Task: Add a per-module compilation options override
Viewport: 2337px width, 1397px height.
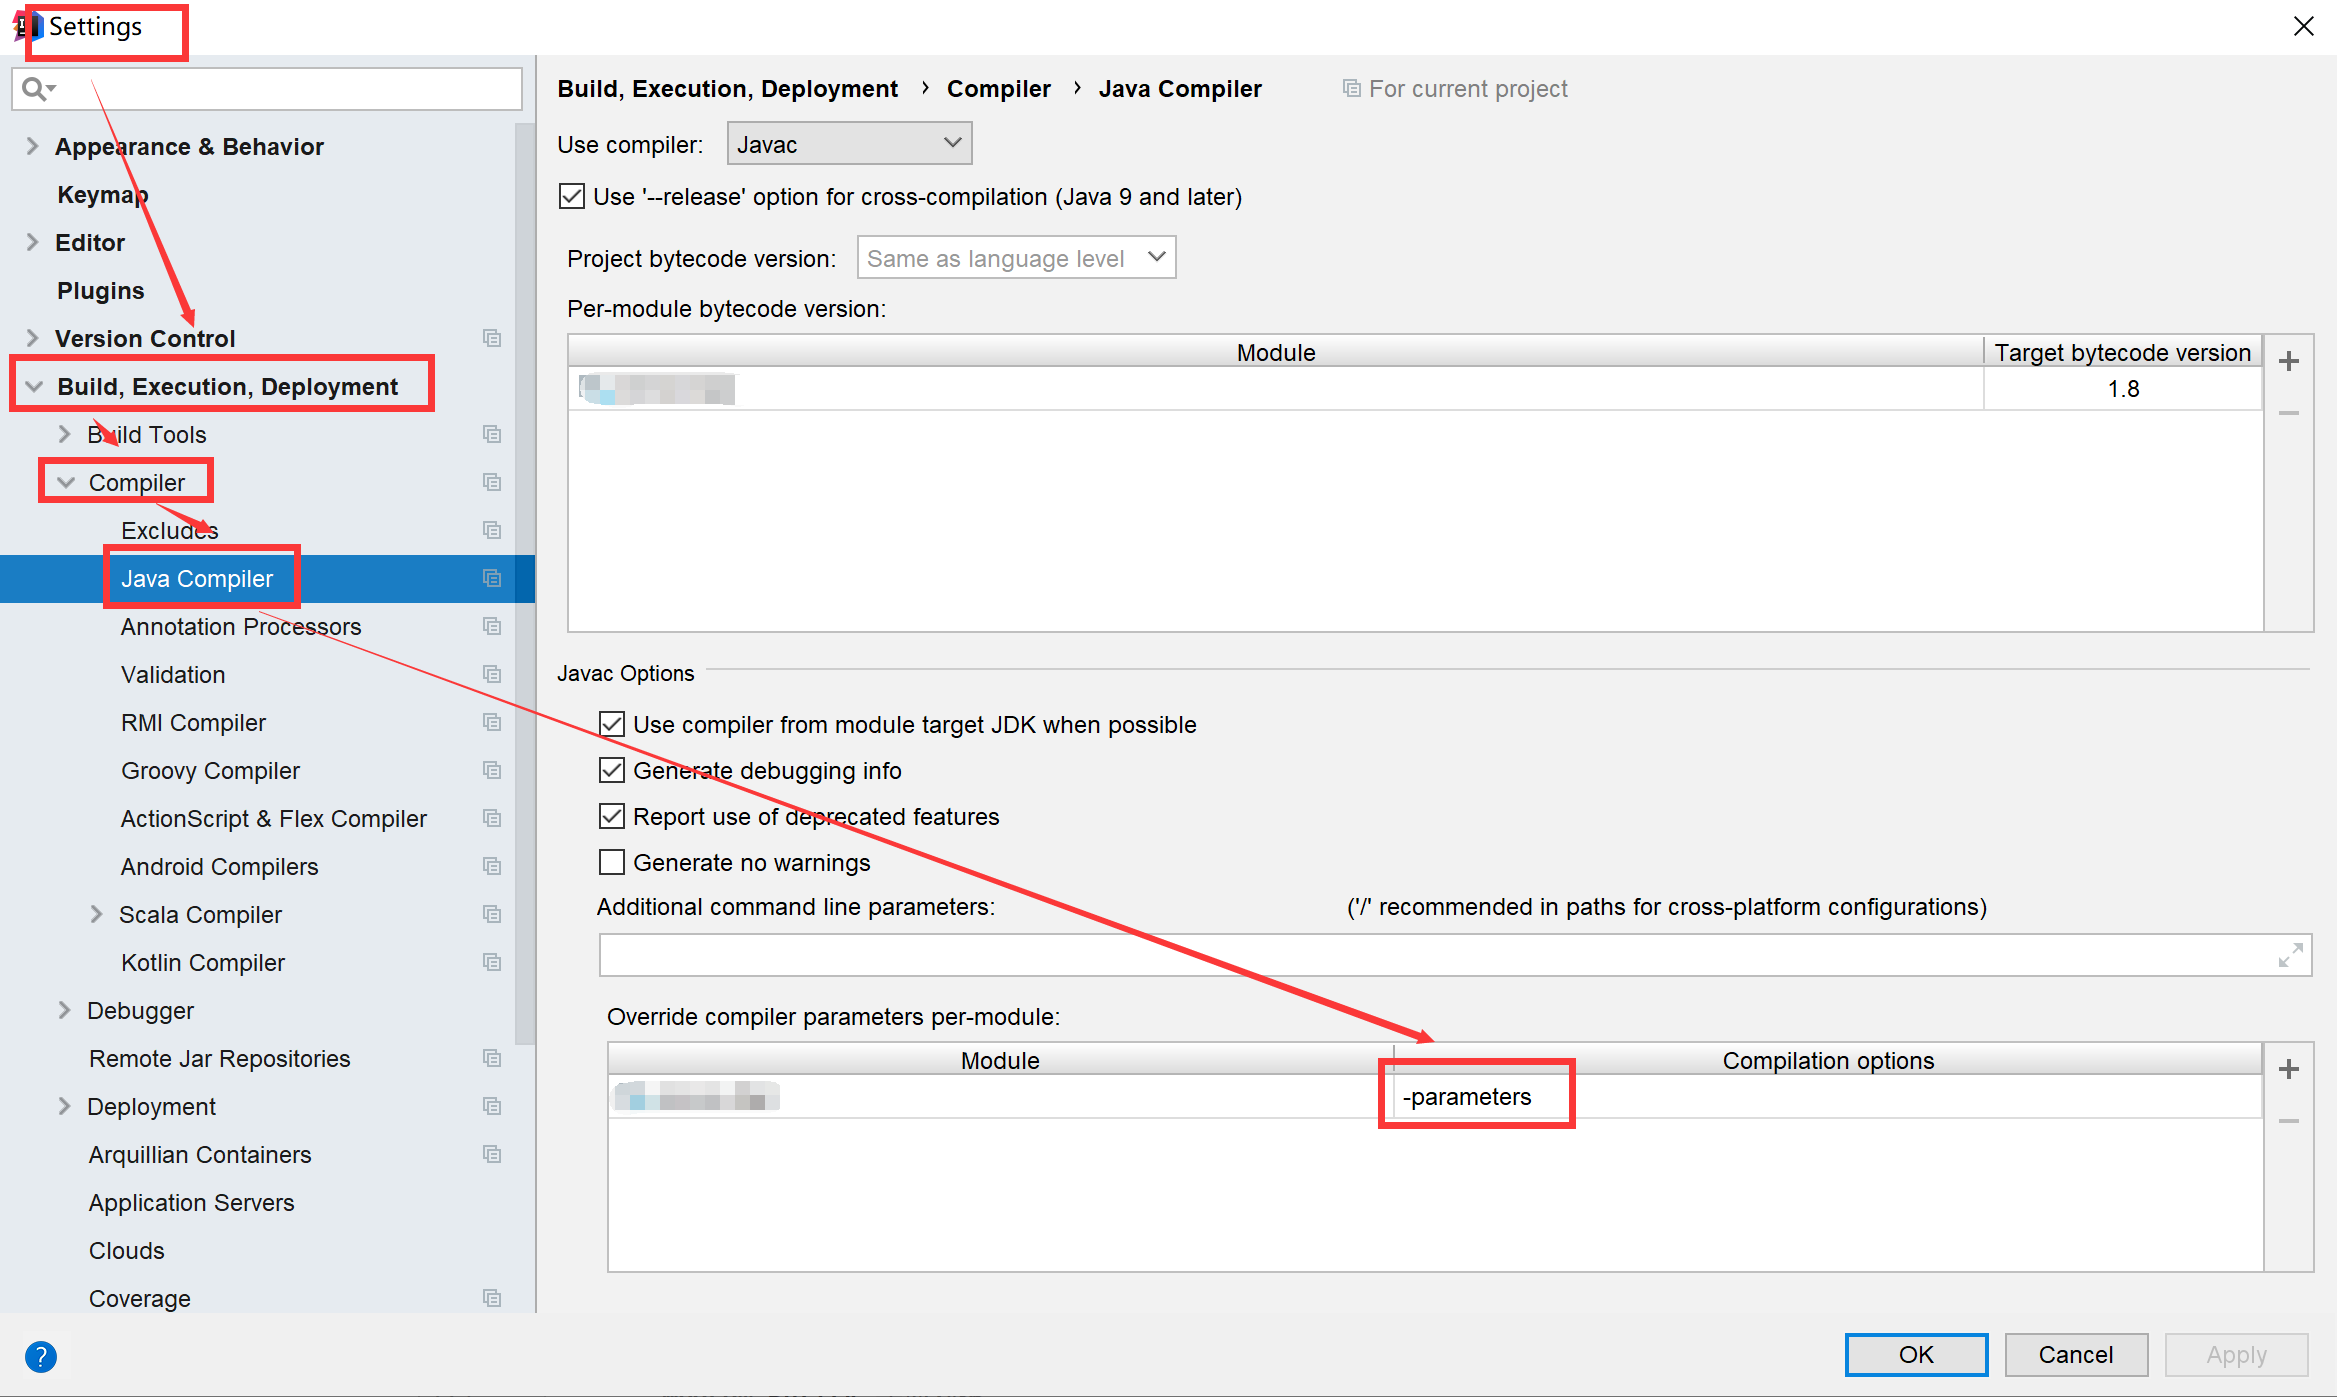Action: coord(2289,1070)
